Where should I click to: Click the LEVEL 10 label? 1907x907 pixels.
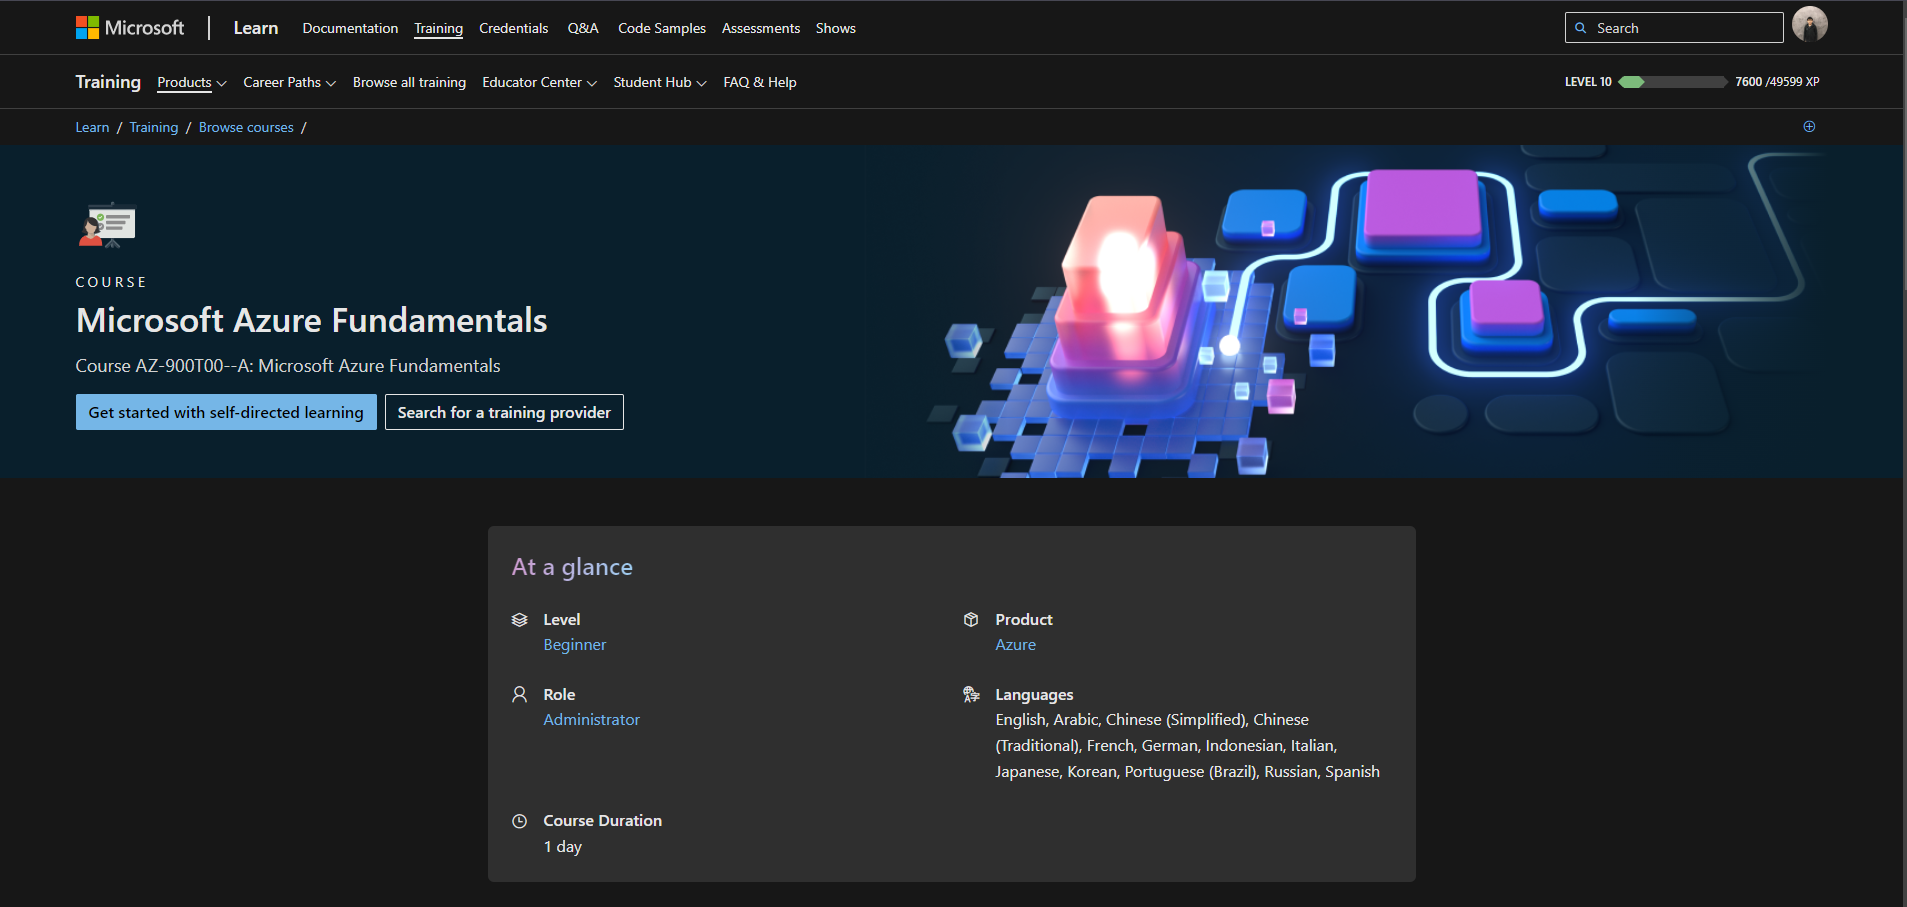tap(1588, 82)
